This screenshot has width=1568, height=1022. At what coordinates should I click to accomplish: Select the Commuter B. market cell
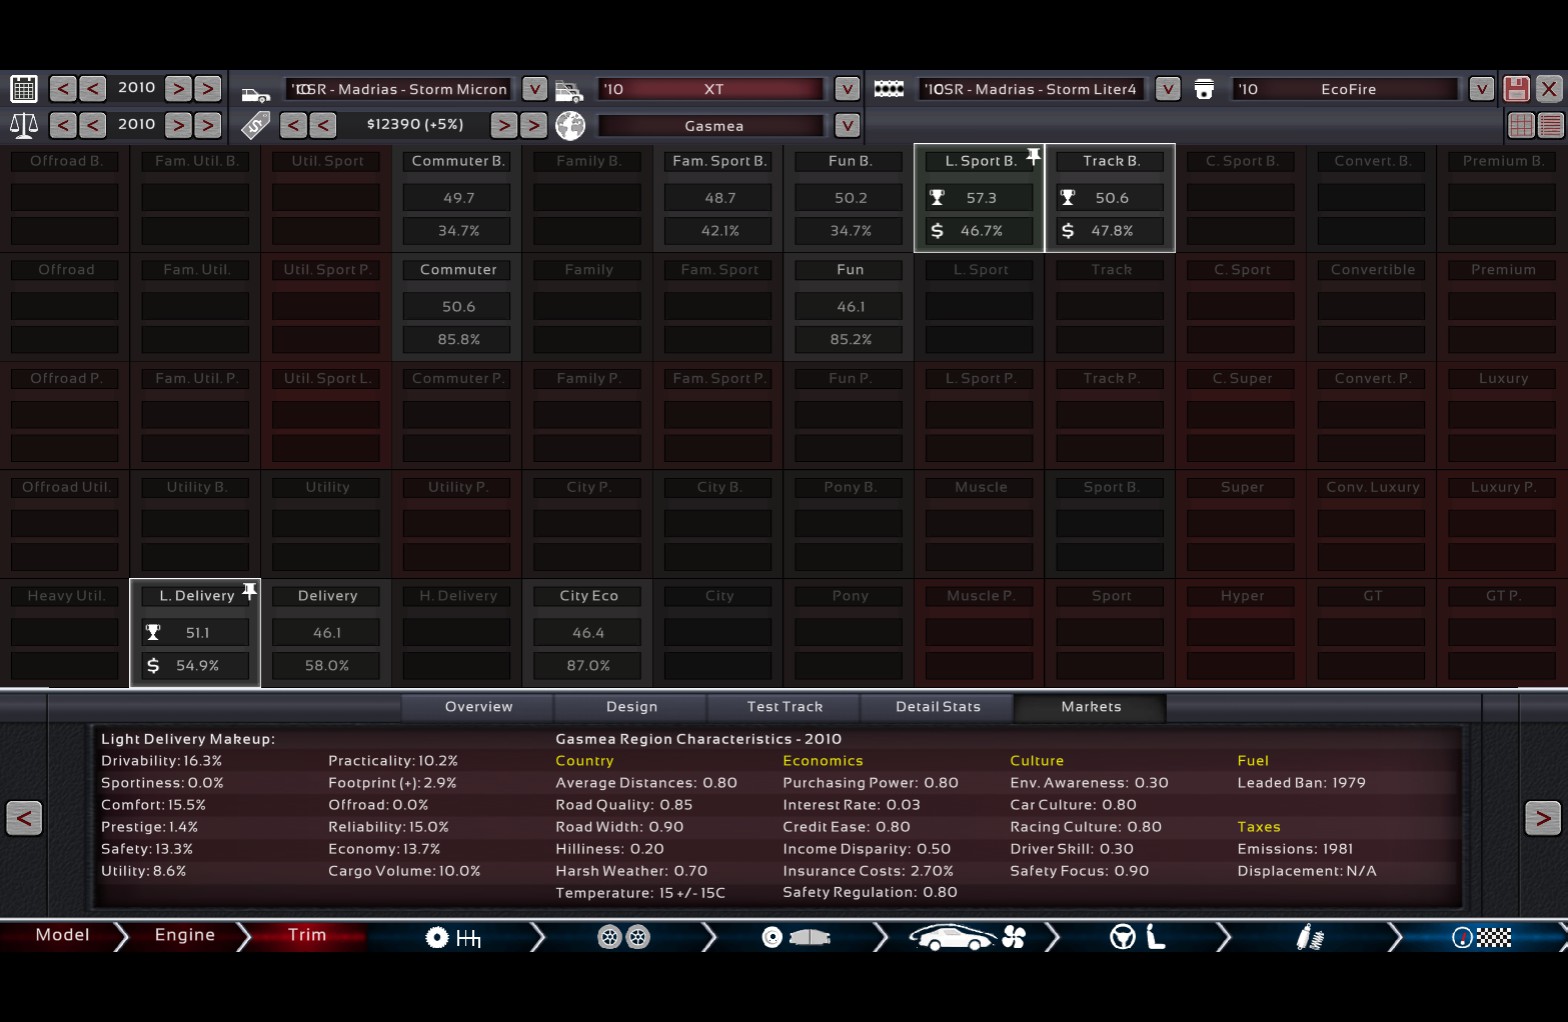[x=457, y=198]
